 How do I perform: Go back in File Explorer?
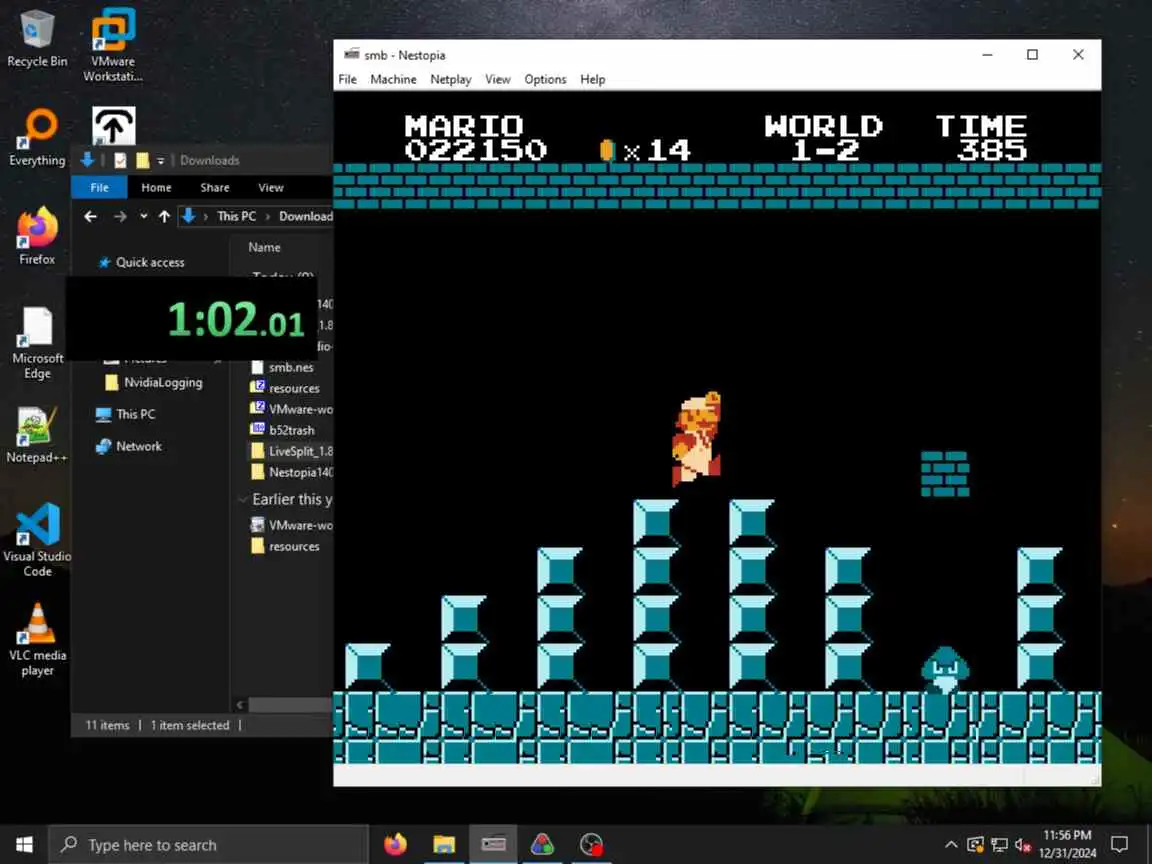[x=90, y=216]
